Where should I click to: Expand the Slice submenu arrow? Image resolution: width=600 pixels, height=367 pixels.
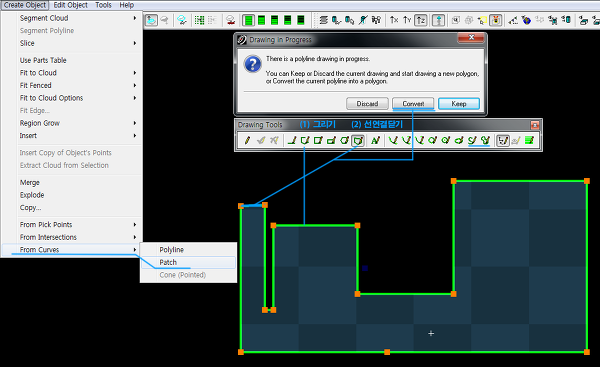(135, 43)
